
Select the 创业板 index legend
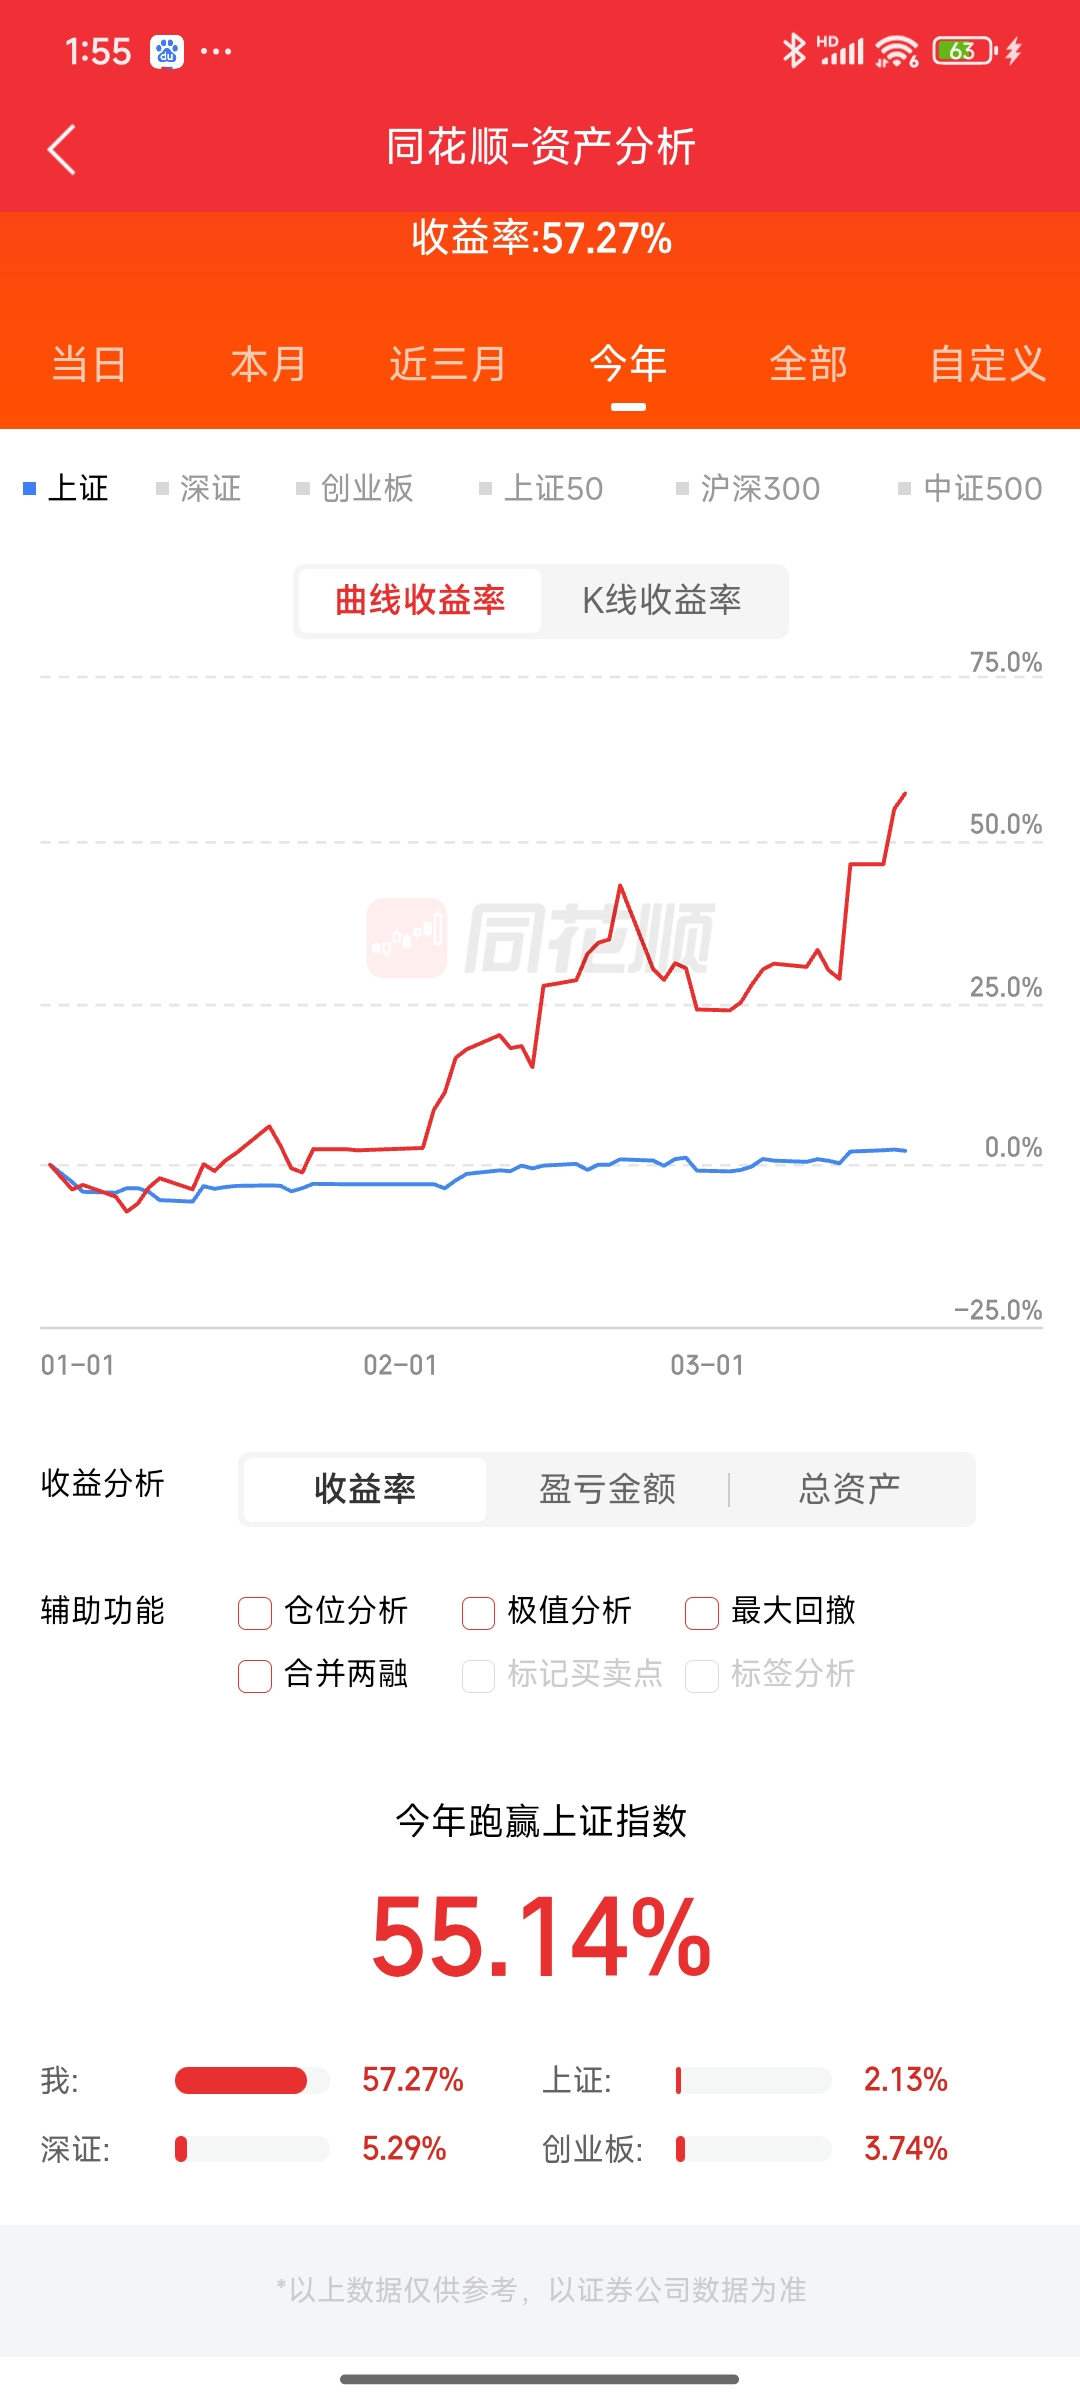point(356,488)
